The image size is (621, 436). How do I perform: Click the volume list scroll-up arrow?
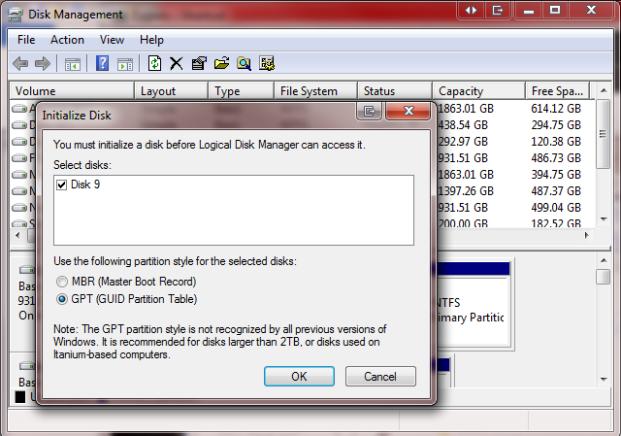(603, 91)
